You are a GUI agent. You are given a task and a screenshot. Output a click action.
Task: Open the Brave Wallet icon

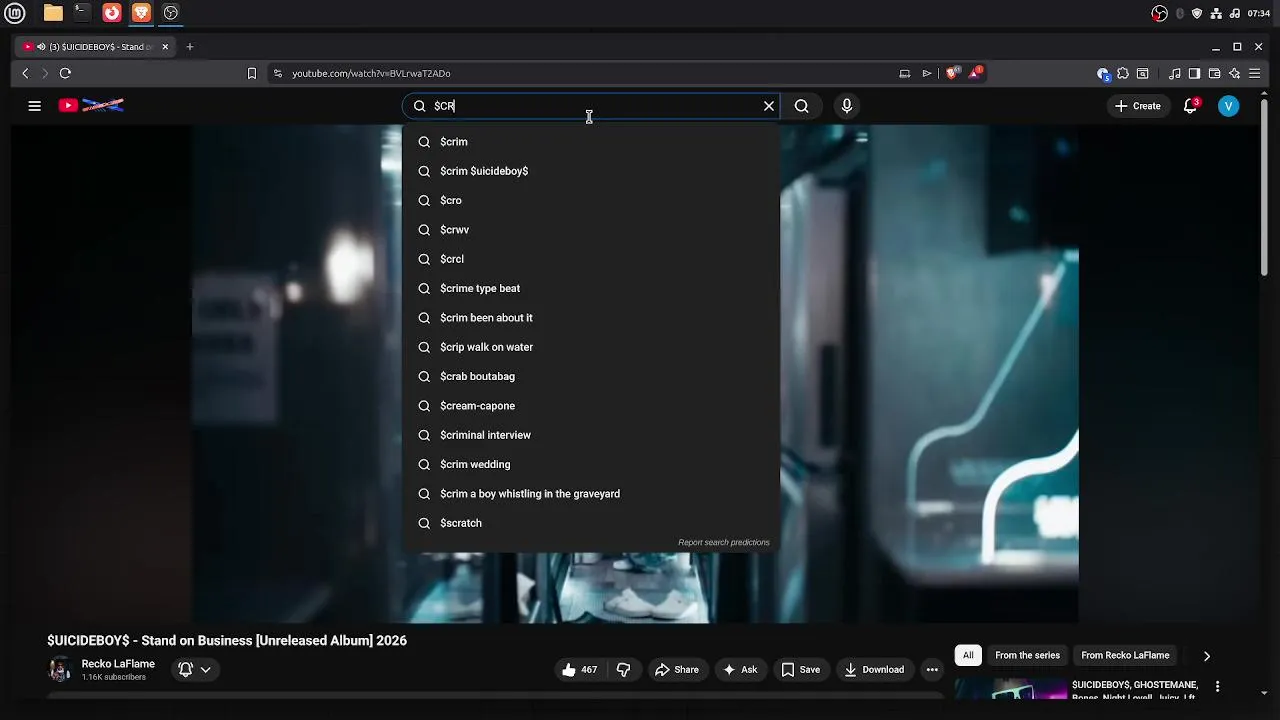(1214, 73)
